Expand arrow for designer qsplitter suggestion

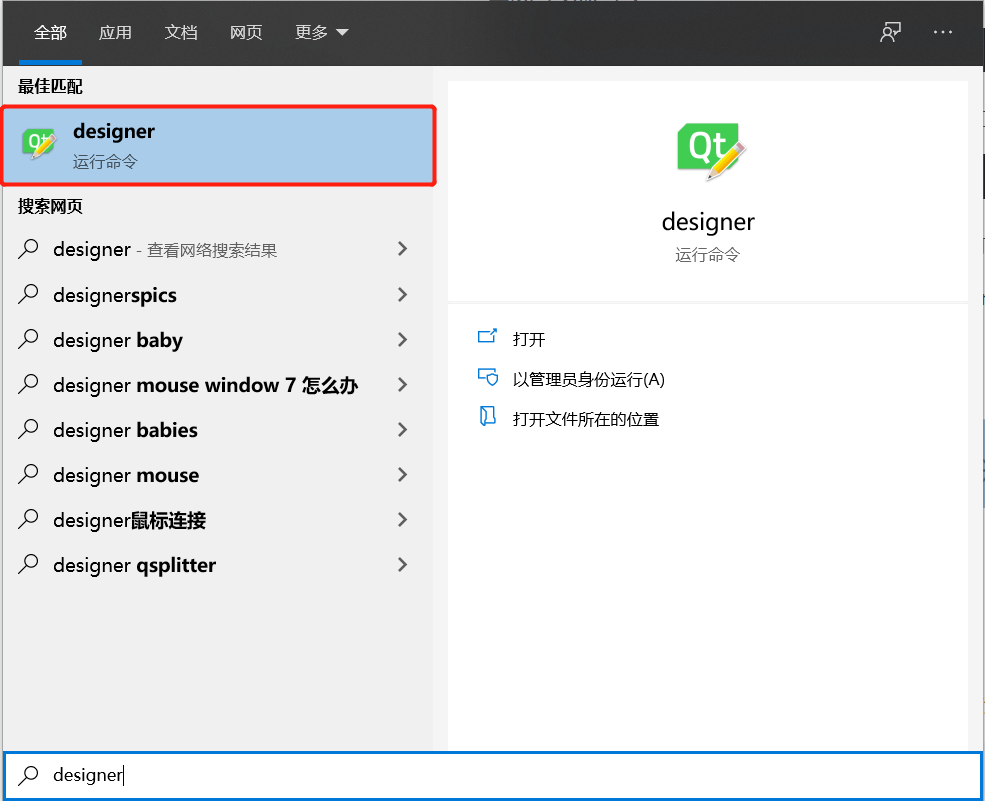point(403,564)
